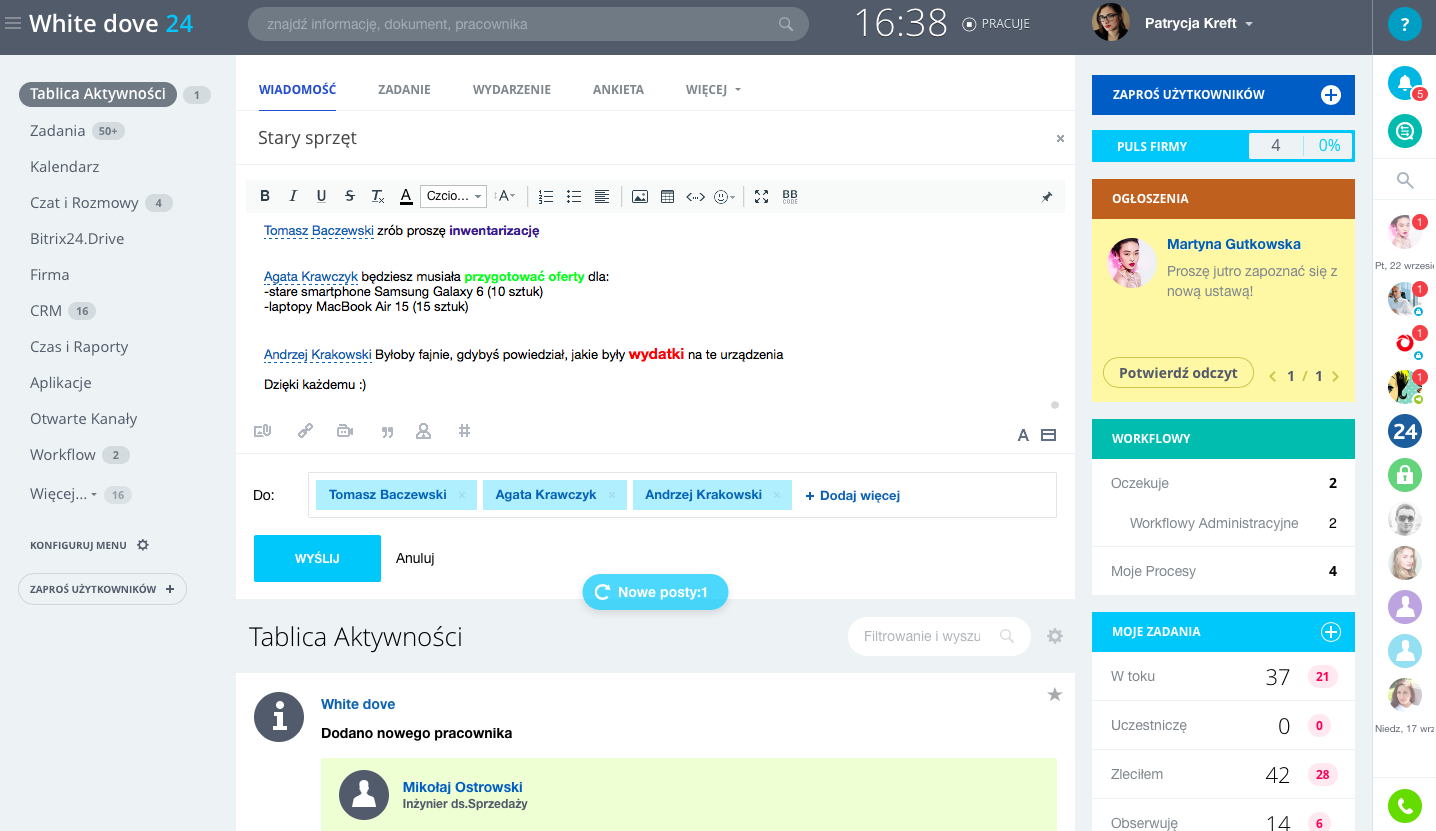
Task: Open the text color picker
Action: [406, 197]
